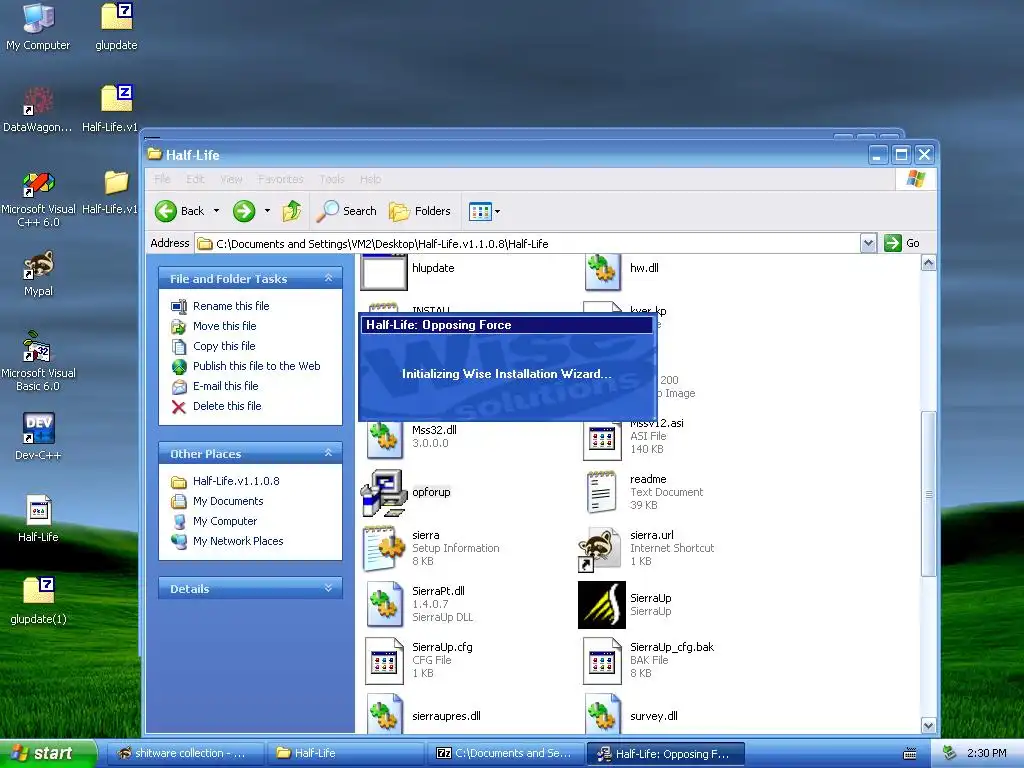This screenshot has height=768, width=1024.
Task: Click Delete this file
Action: (x=227, y=406)
